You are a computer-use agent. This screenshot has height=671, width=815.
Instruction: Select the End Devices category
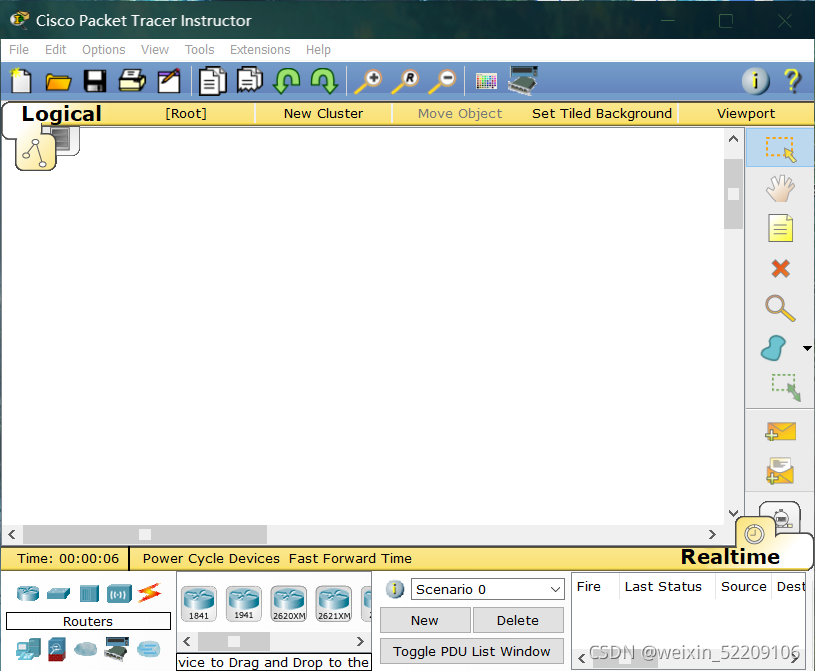28,649
